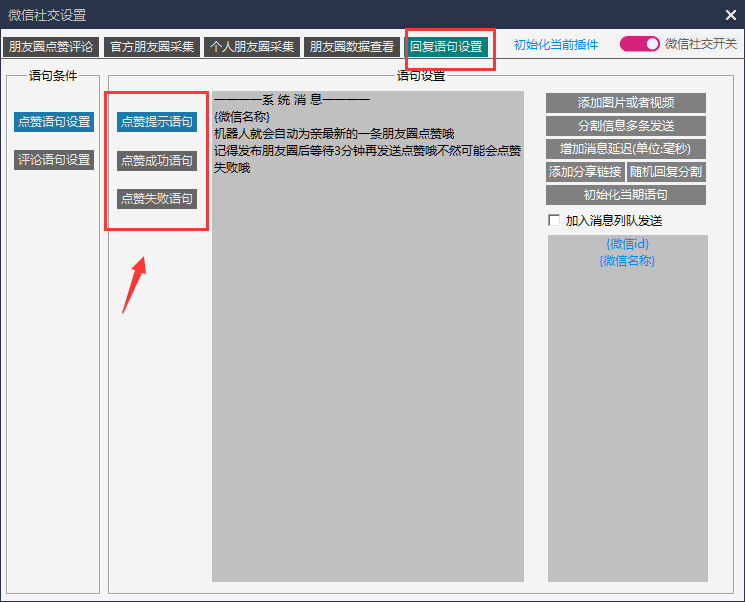Image resolution: width=745 pixels, height=602 pixels.
Task: Click 增加消息延迟(单位:毫秒) button
Action: (626, 149)
